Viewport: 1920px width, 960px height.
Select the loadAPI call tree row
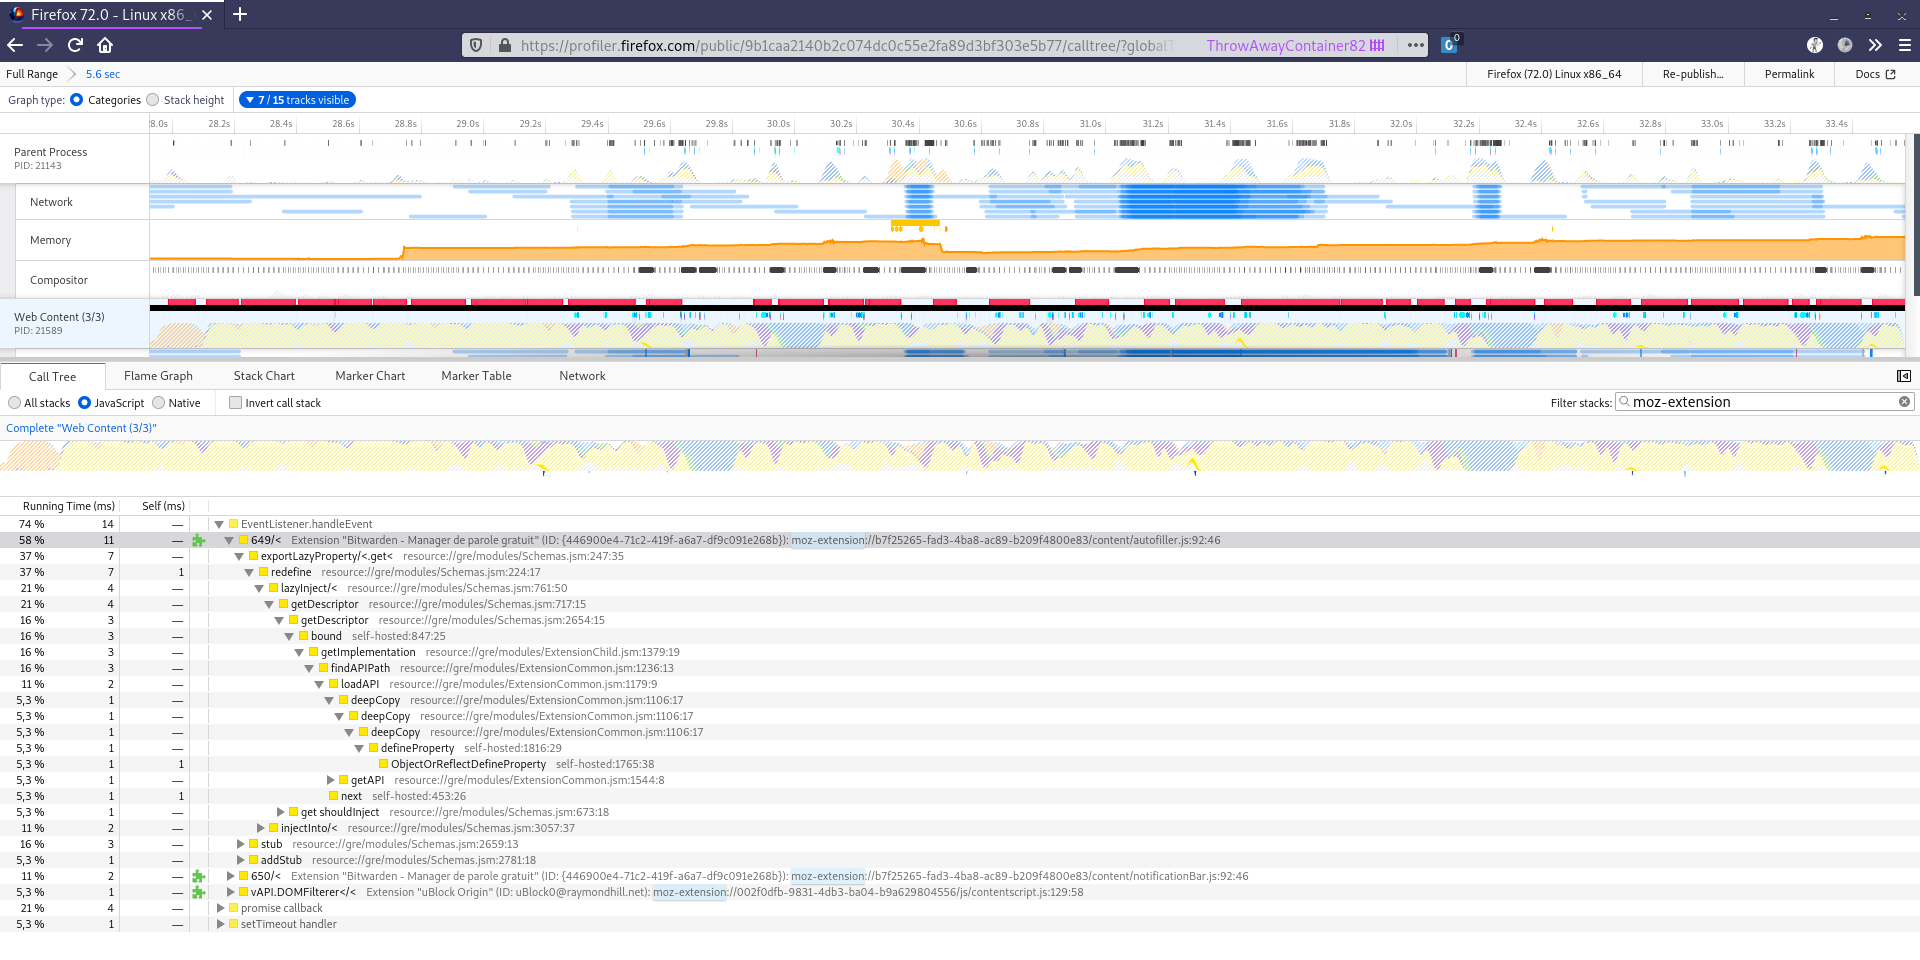coord(960,684)
